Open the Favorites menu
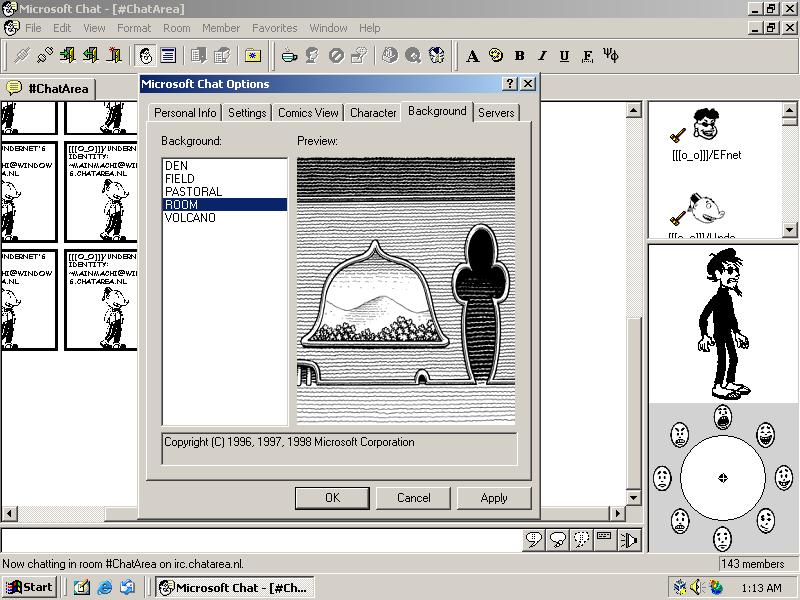800x600 pixels. coord(274,28)
